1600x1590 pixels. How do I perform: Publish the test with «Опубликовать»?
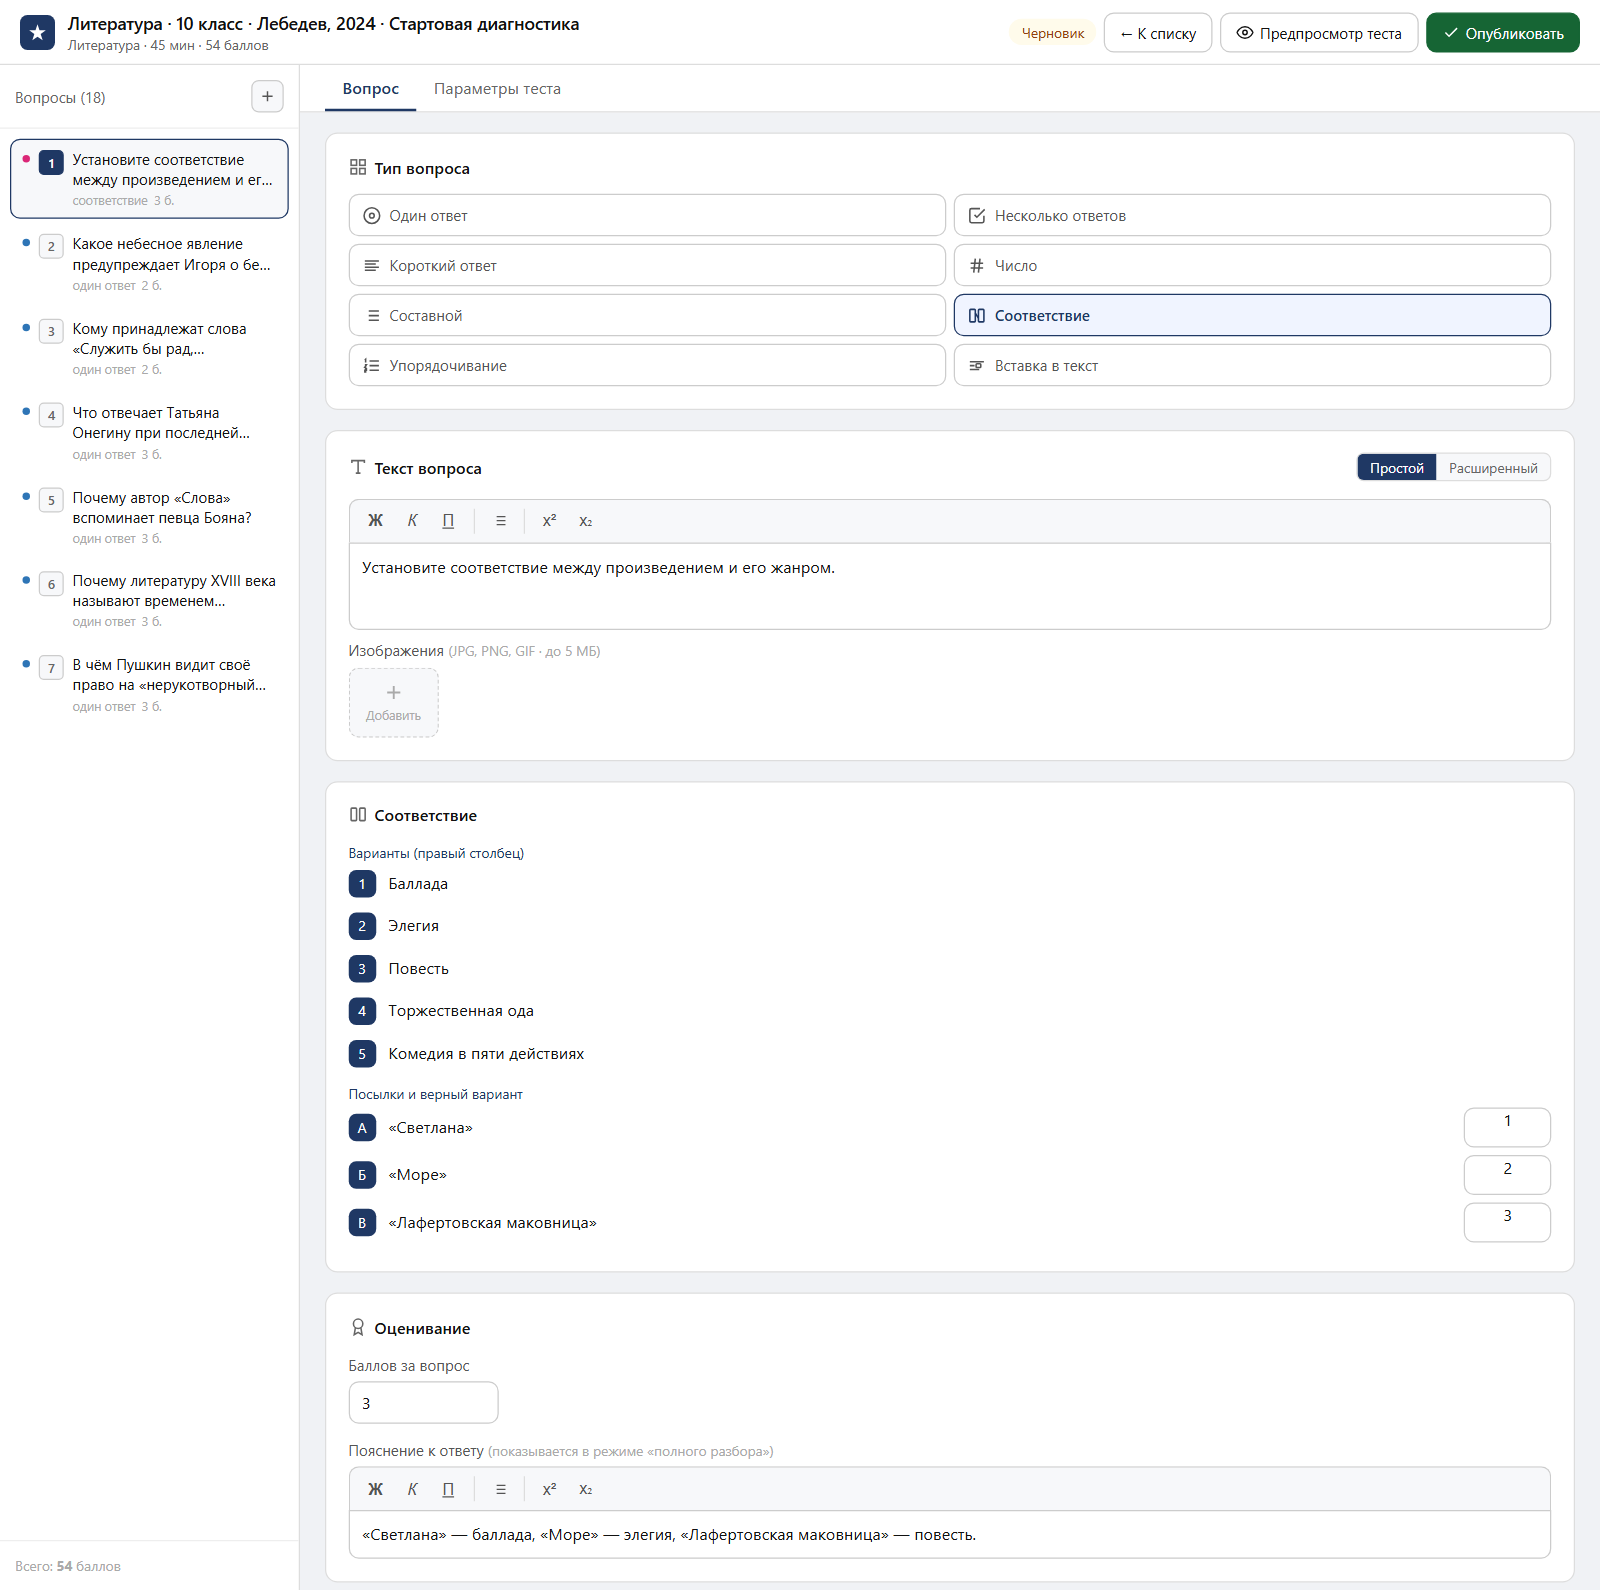[1503, 33]
